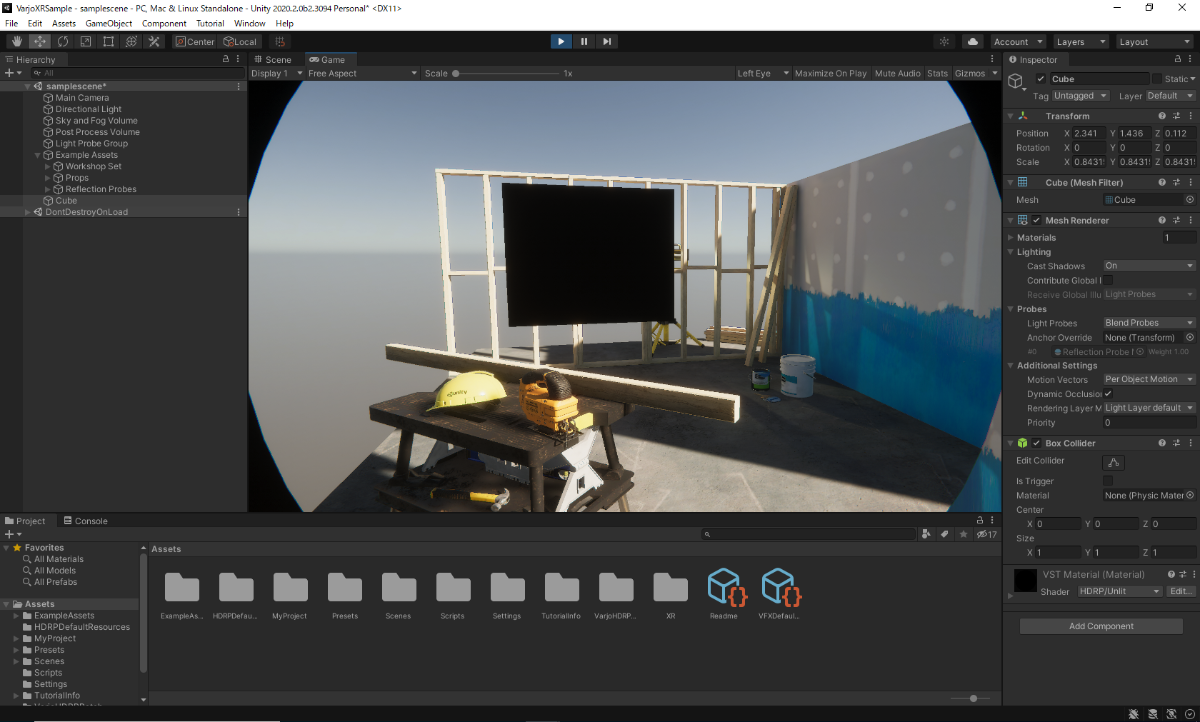Select the Hand tool in the toolbar
The height and width of the screenshot is (722, 1200).
[17, 41]
